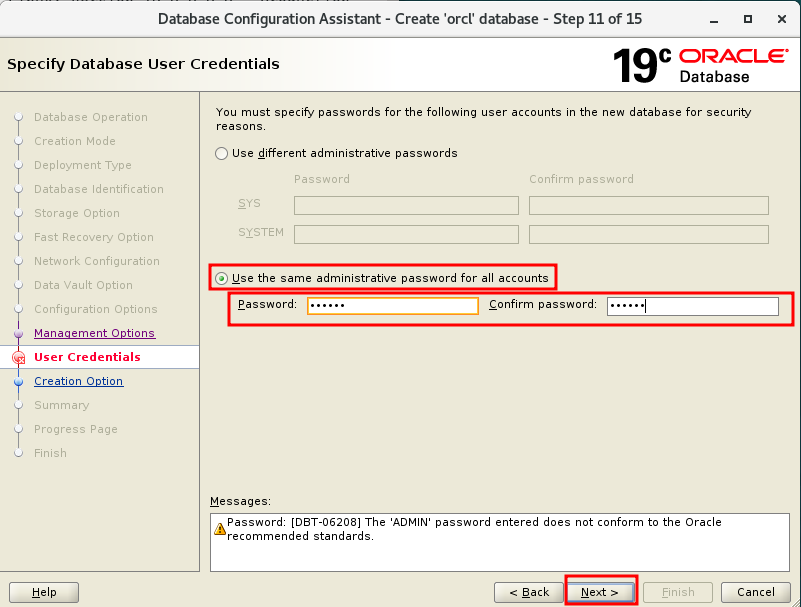Image resolution: width=801 pixels, height=607 pixels.
Task: Click the disabled Finish button
Action: [x=678, y=592]
